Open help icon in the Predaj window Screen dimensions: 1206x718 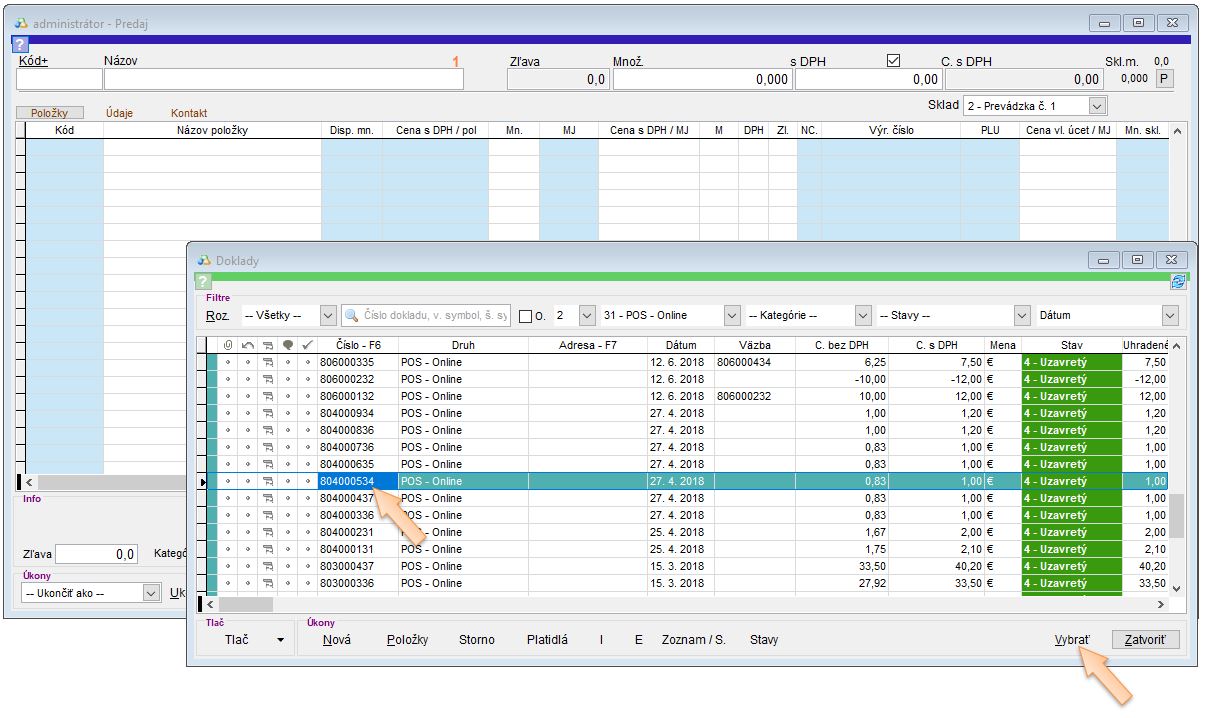20,45
